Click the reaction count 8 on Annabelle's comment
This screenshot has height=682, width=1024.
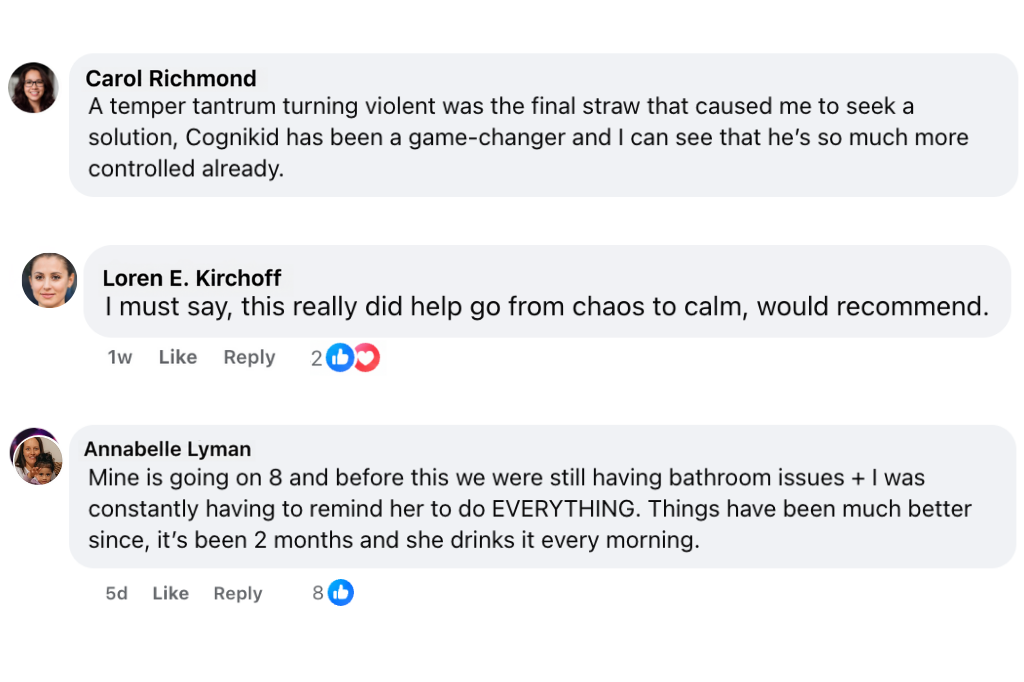pyautogui.click(x=318, y=593)
